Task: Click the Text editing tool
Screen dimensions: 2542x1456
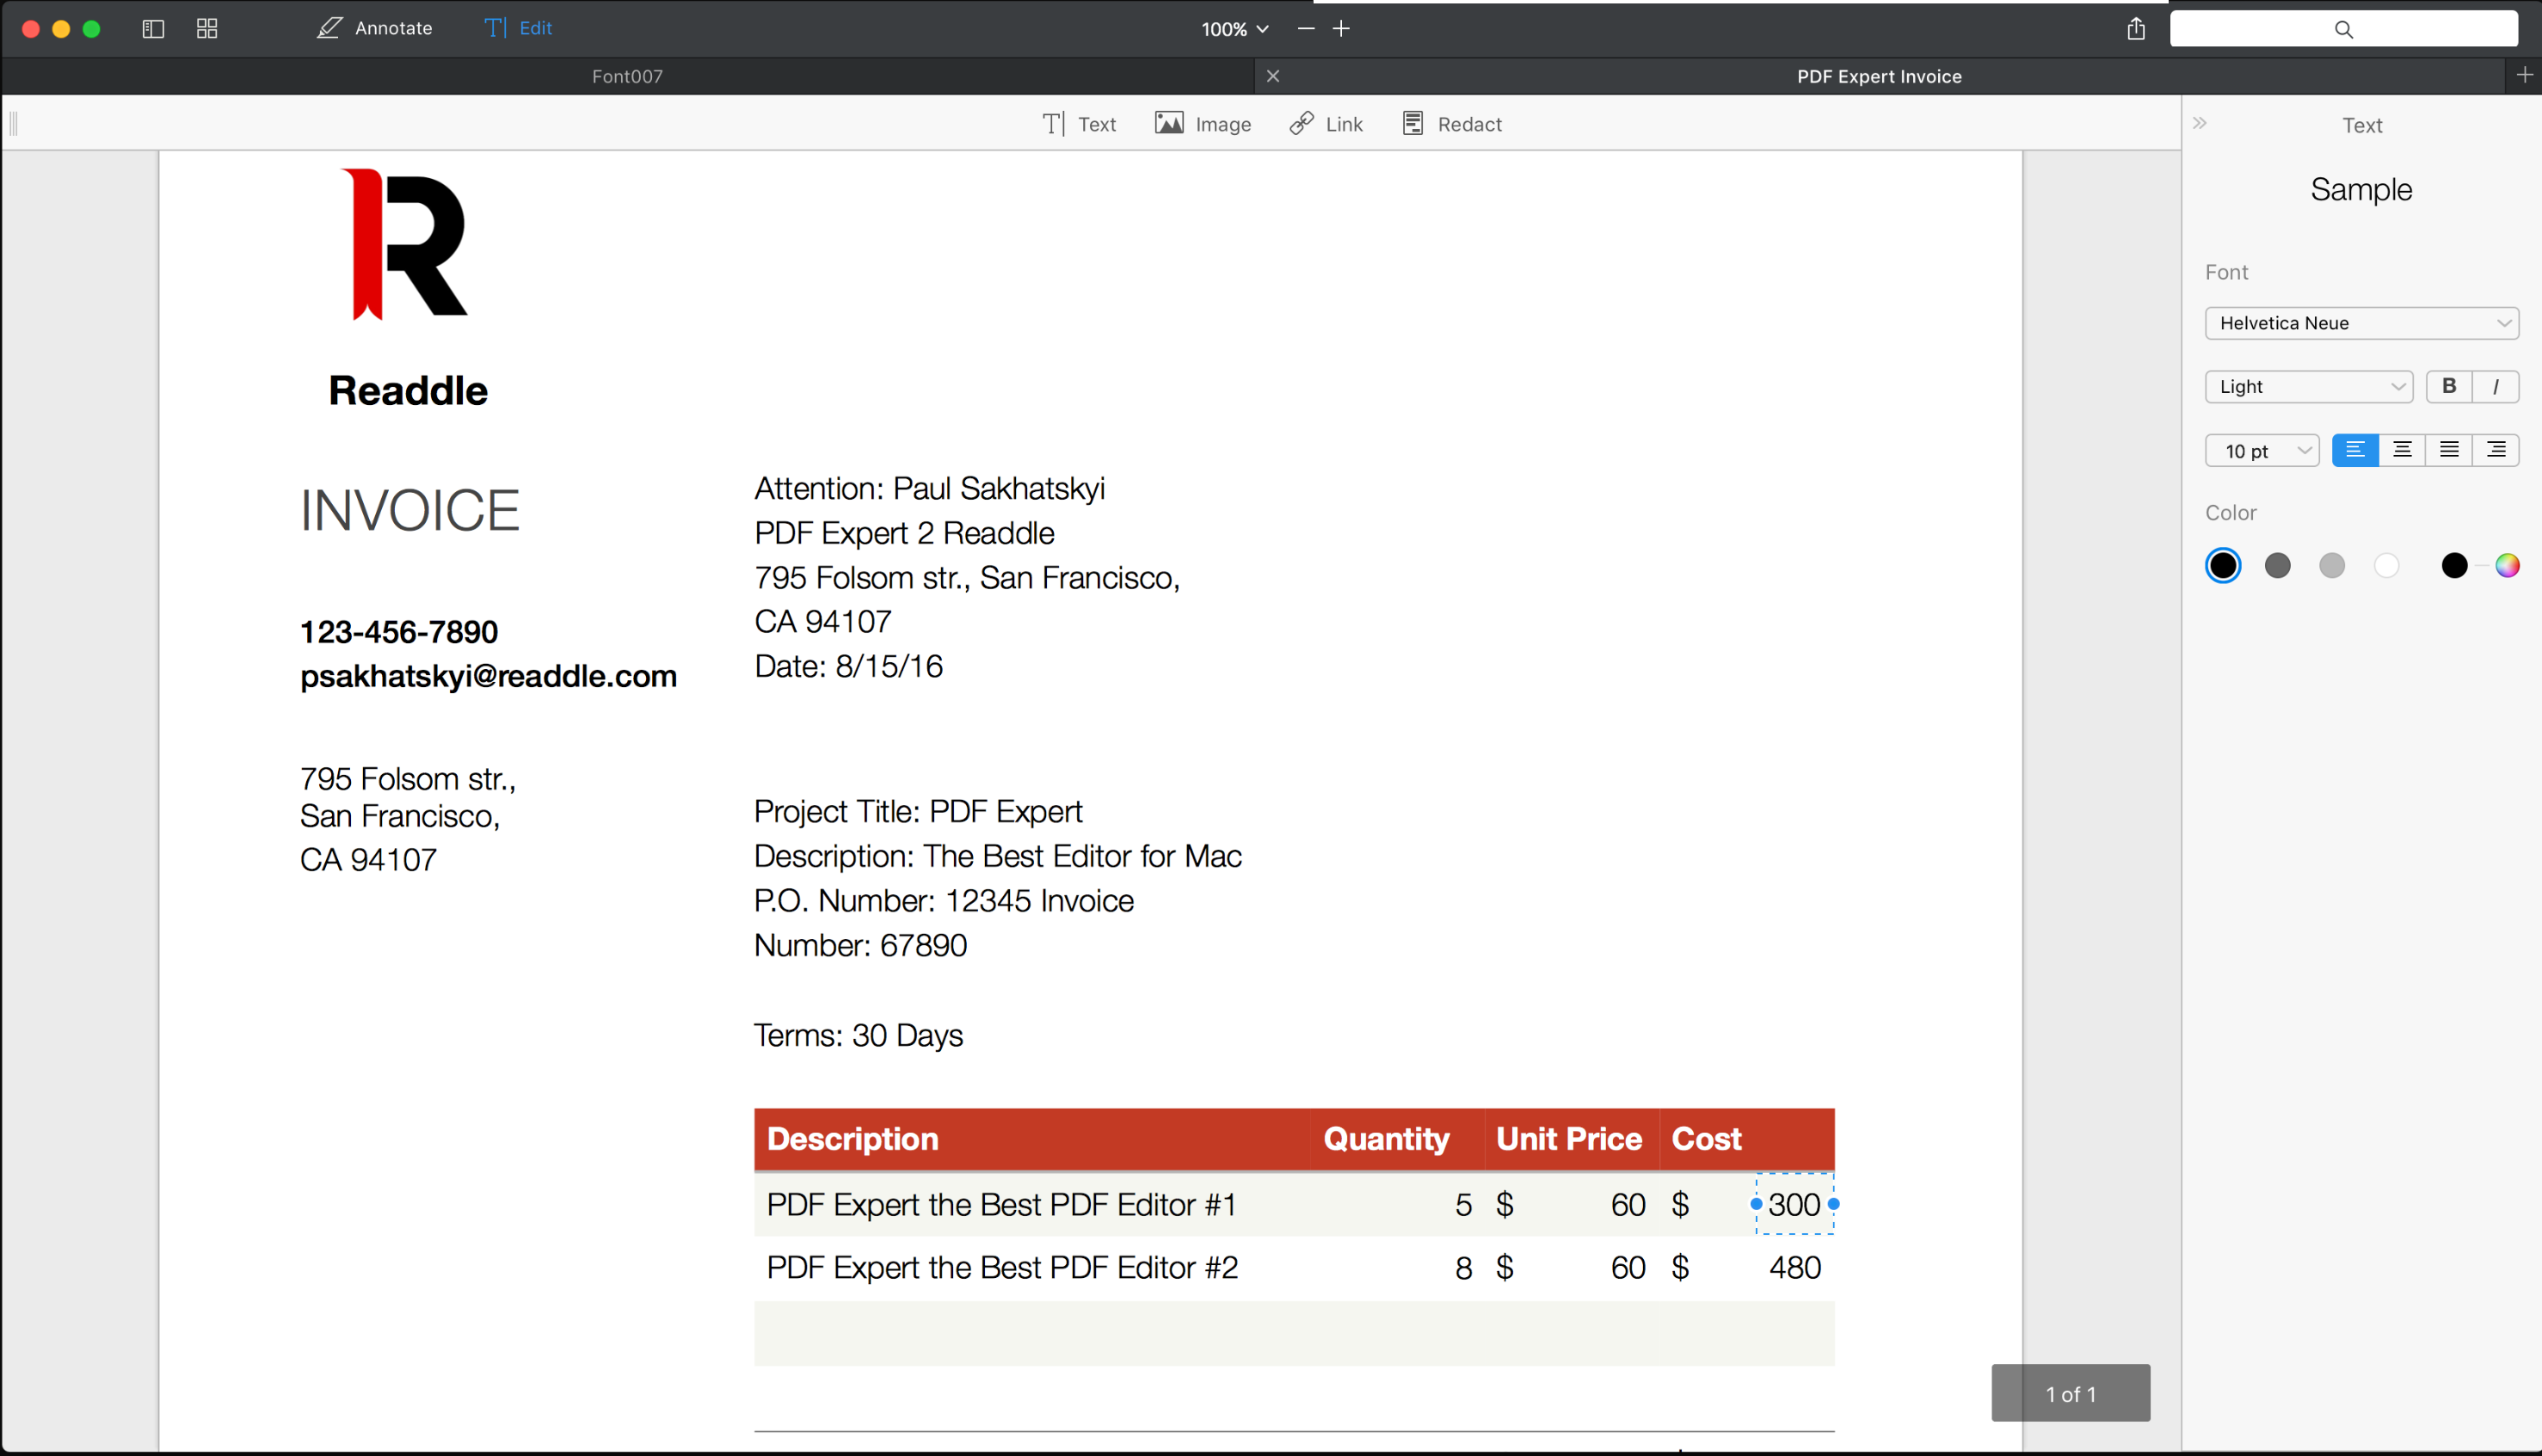Action: 1077,124
